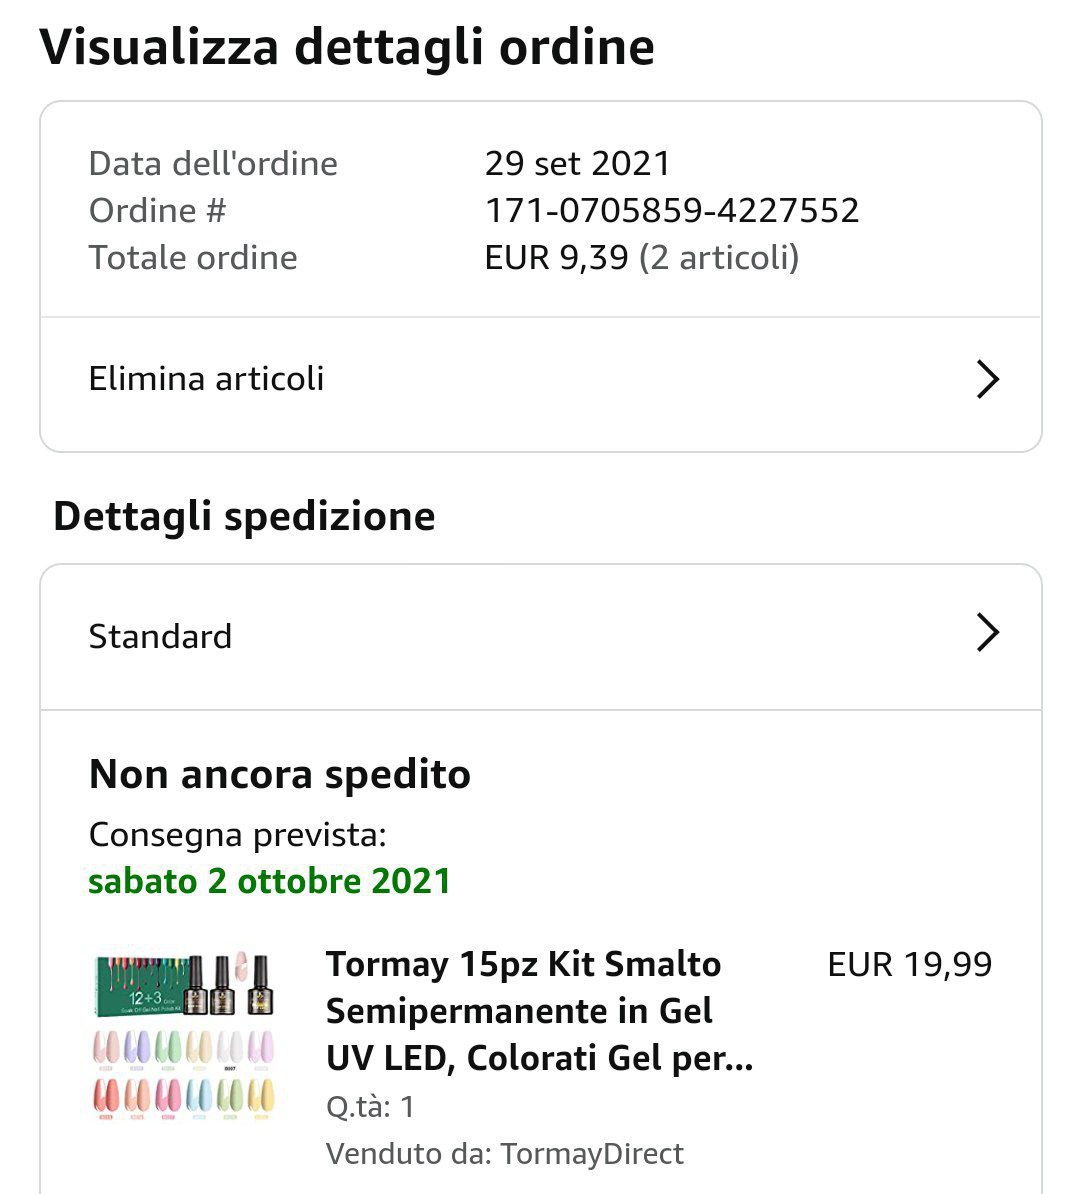Screen dimensions: 1080x1194
Task: Select the Standard shipping option text
Action: tap(160, 636)
